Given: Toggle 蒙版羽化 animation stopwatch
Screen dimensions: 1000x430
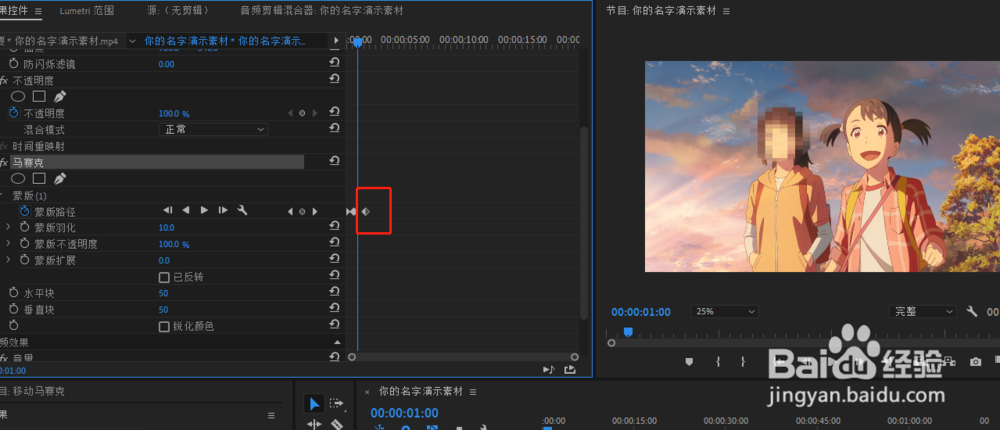Looking at the screenshot, I should click(25, 227).
